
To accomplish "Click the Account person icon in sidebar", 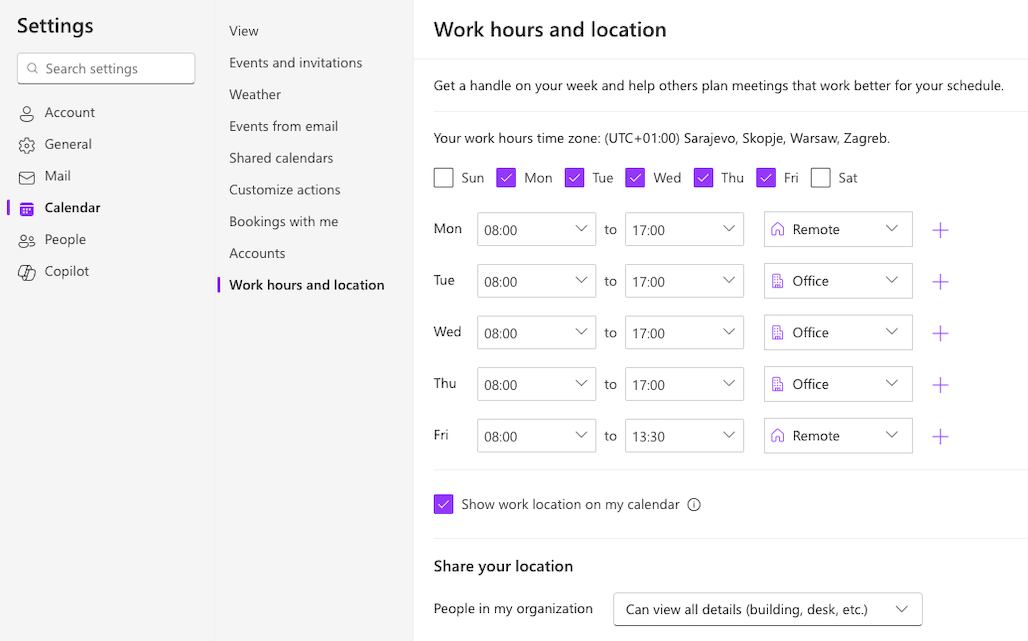I will [x=26, y=113].
